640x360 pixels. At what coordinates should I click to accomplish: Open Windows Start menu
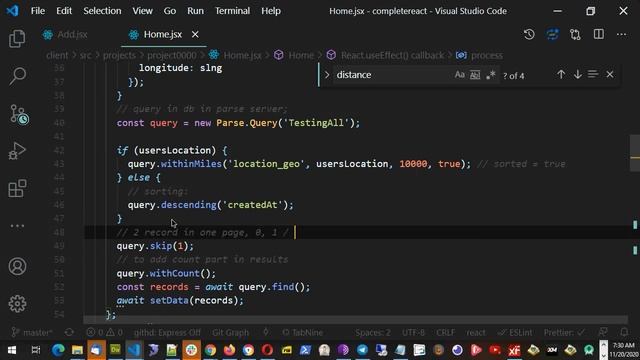11,350
